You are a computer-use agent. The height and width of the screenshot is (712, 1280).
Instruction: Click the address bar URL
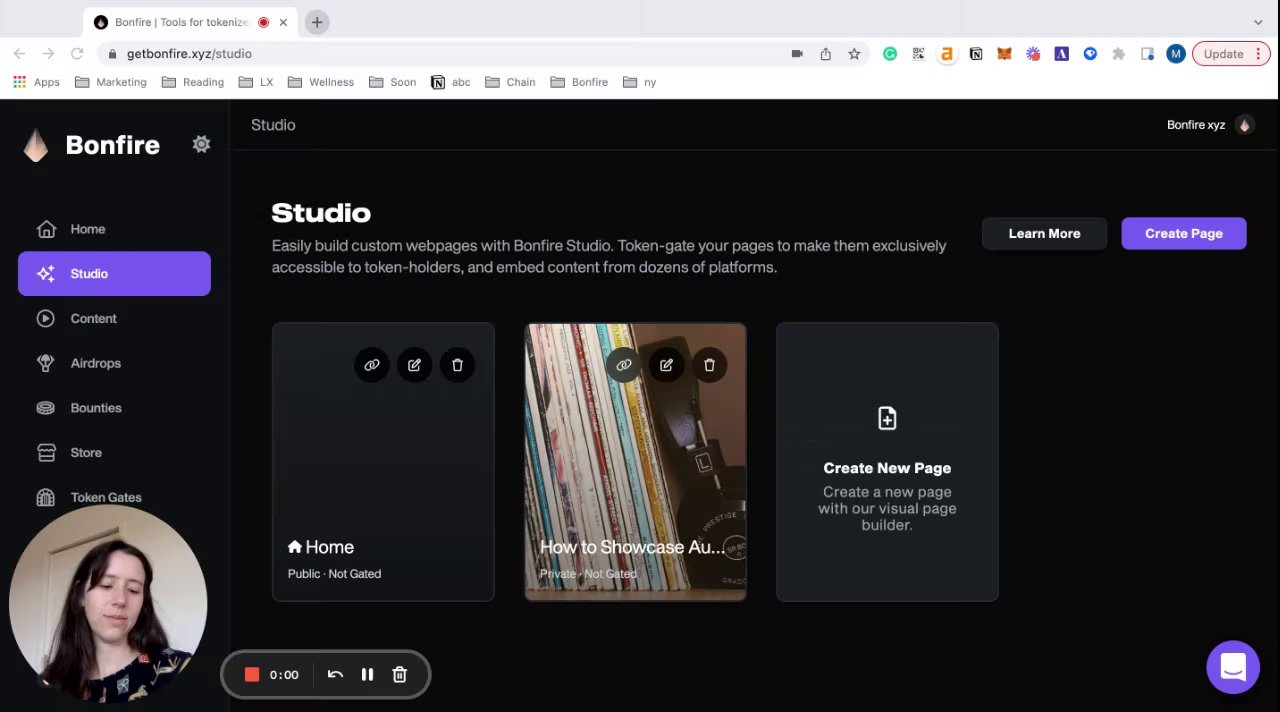coord(189,54)
